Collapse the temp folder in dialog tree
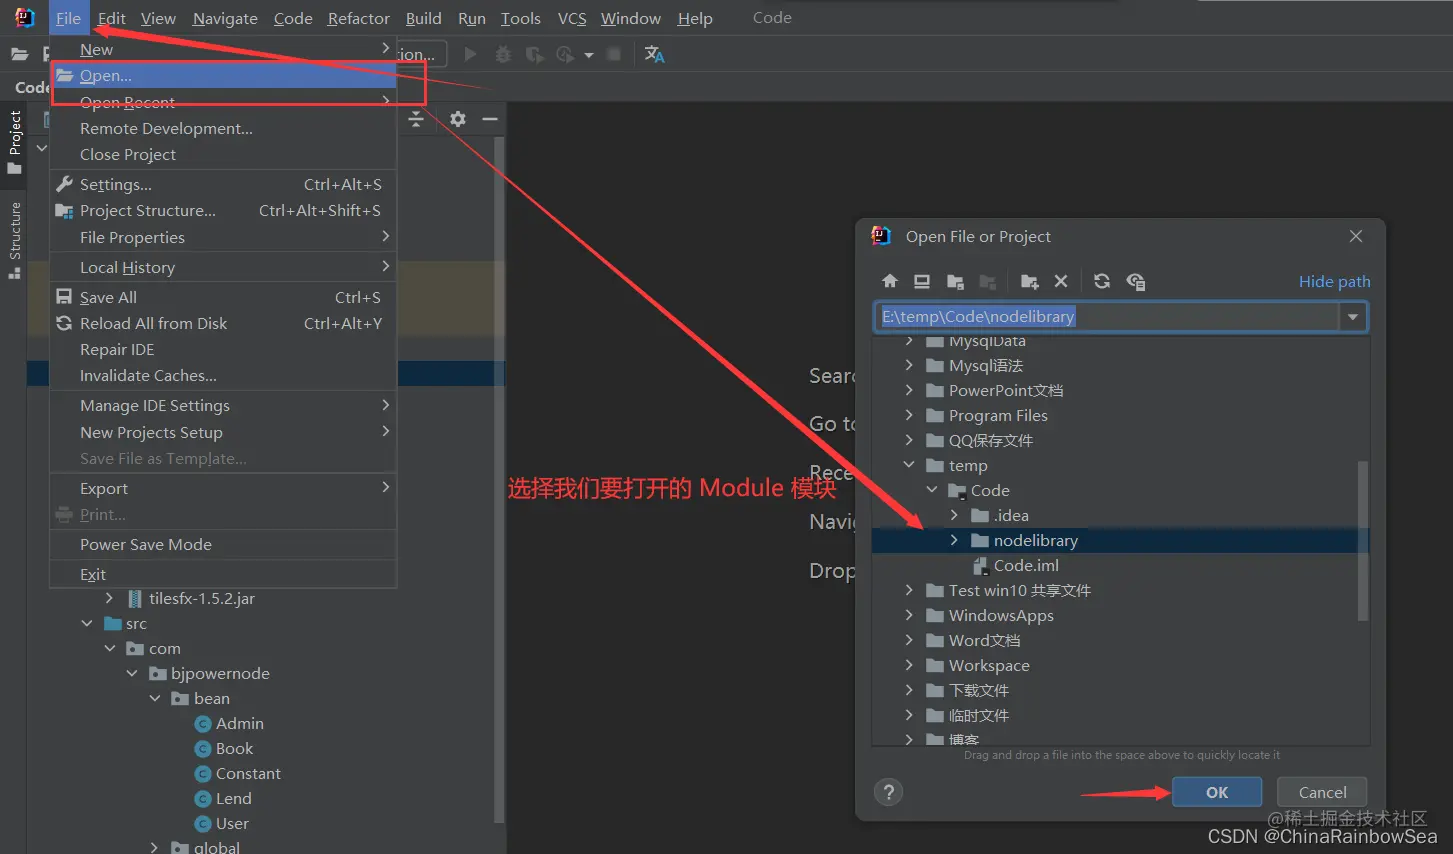1453x854 pixels. 909,465
